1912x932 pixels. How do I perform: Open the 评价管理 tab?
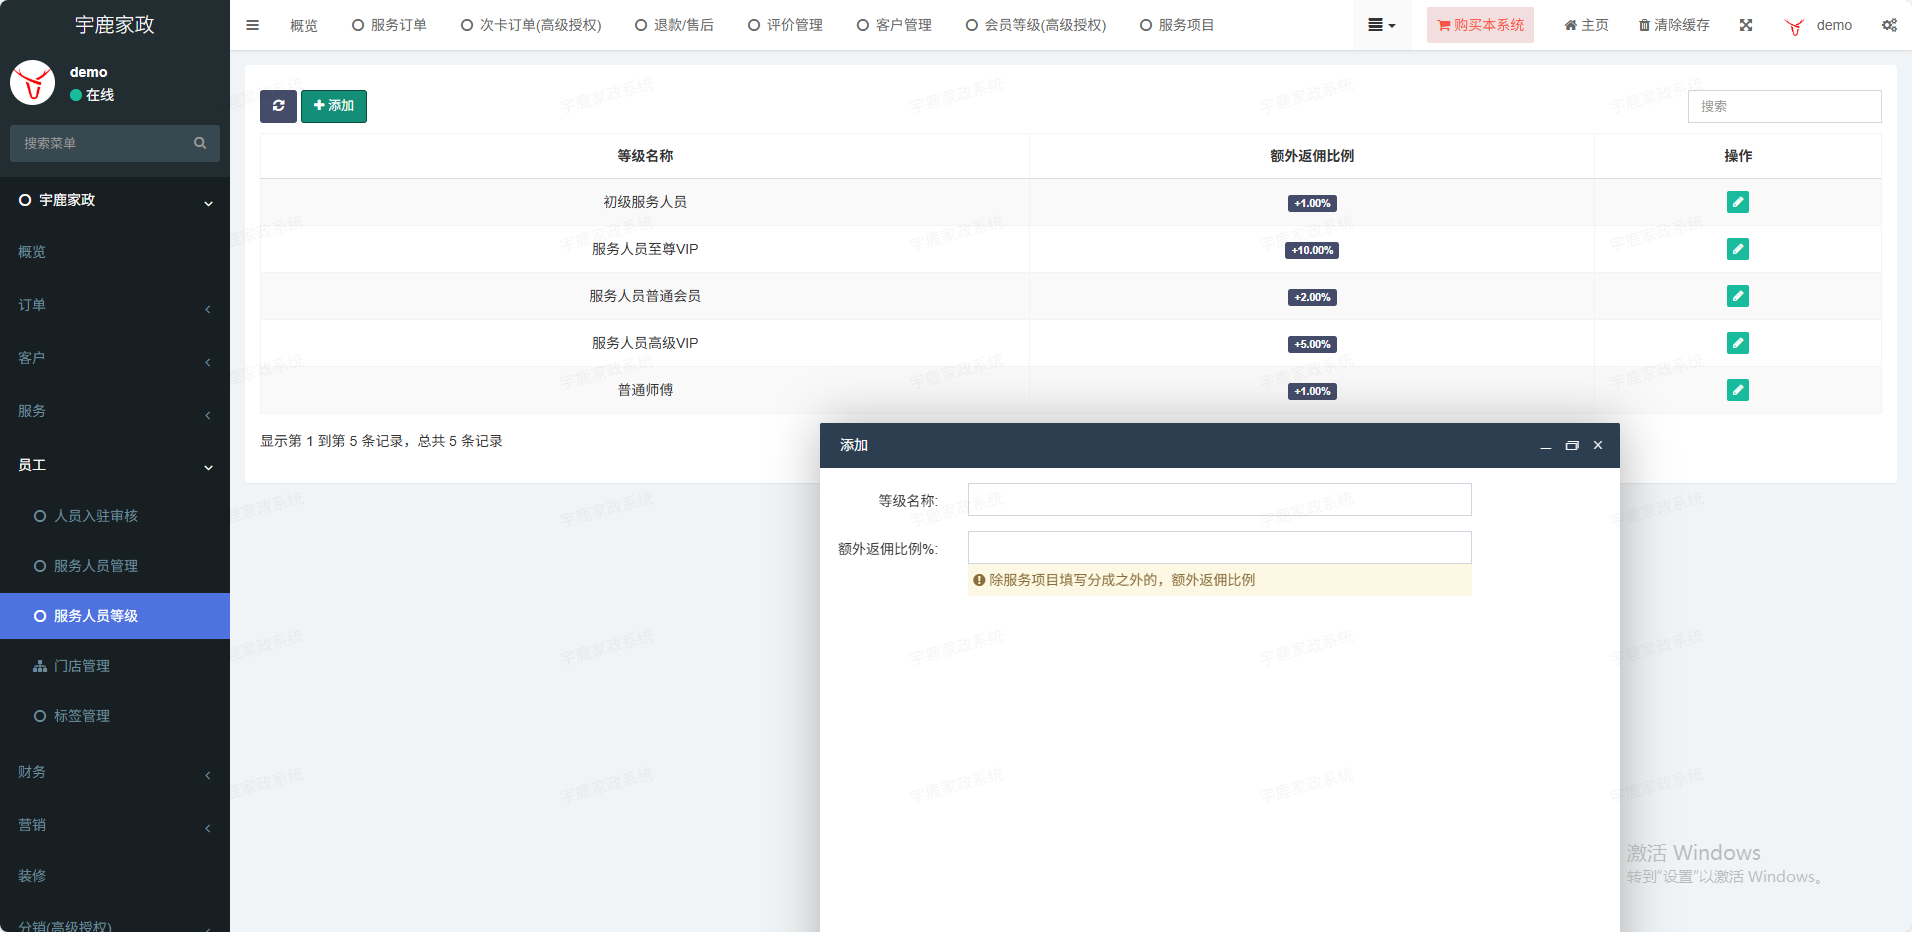pos(785,25)
